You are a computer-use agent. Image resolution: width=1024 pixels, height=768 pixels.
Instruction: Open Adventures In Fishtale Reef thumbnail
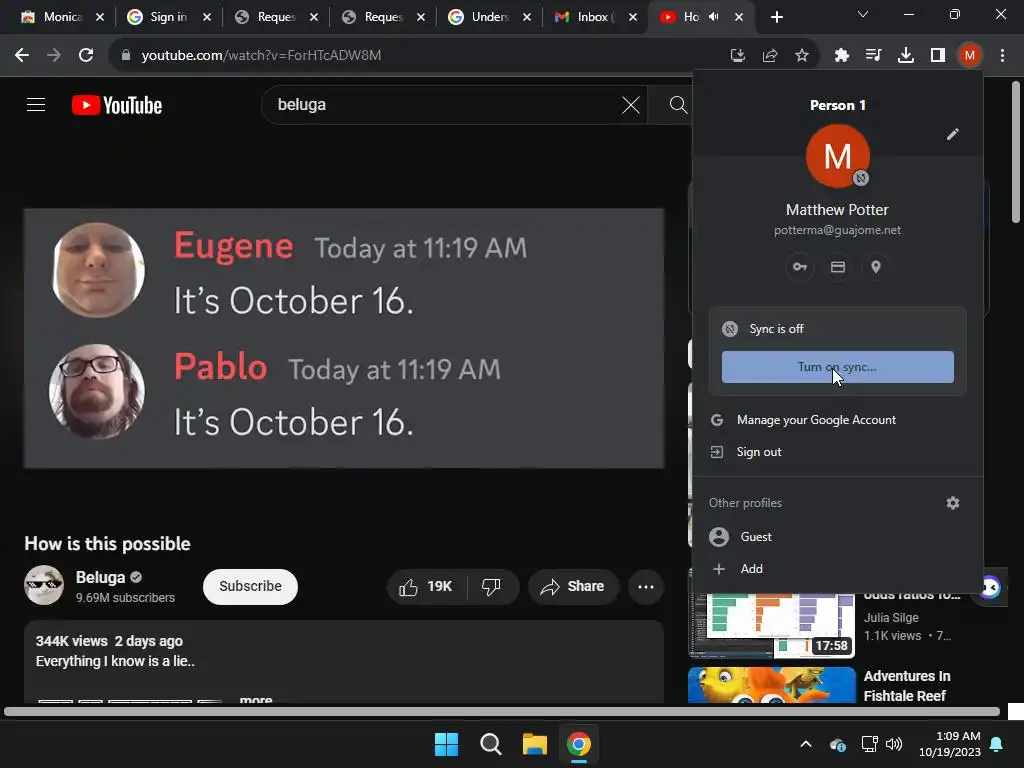coord(771,685)
